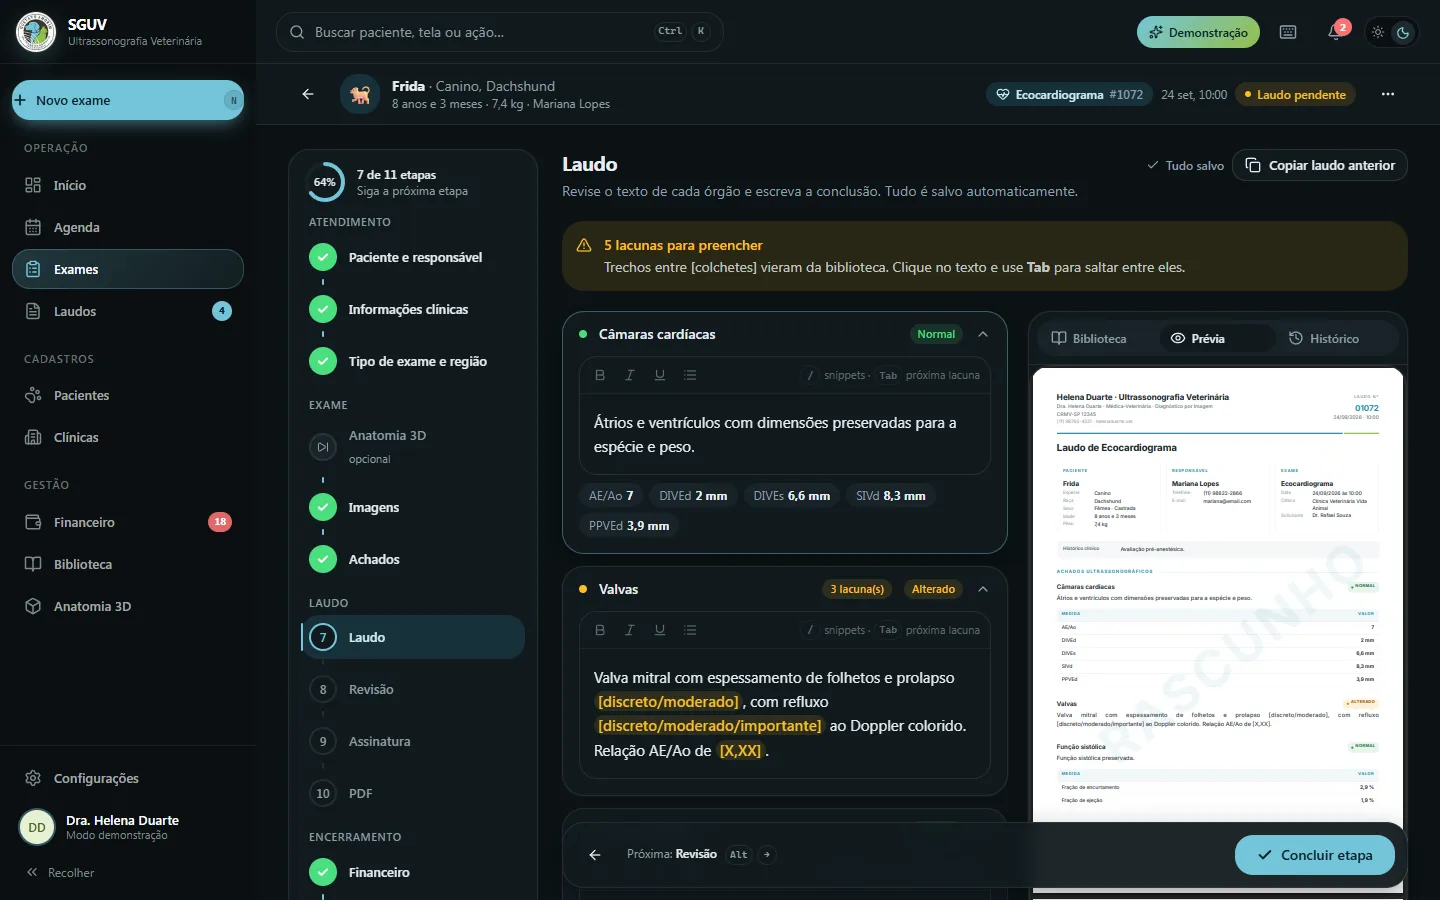Image resolution: width=1440 pixels, height=900 pixels.
Task: Open Financeiro step under Encerramento
Action: [x=412, y=872]
